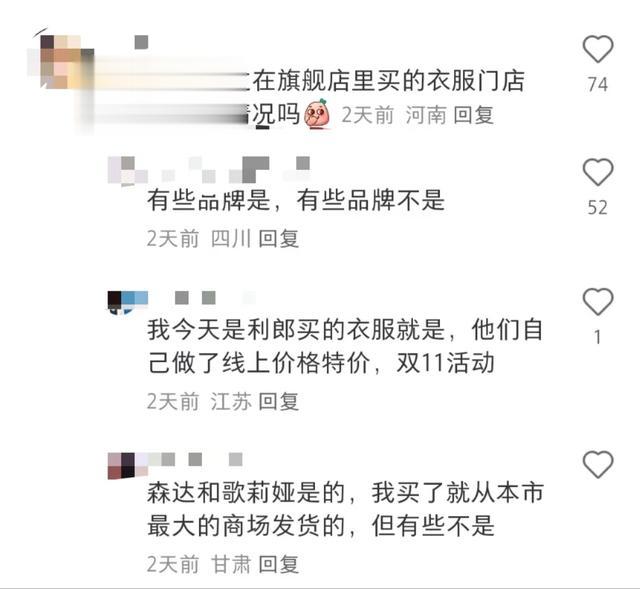Reply to the Henan comment

click(474, 115)
